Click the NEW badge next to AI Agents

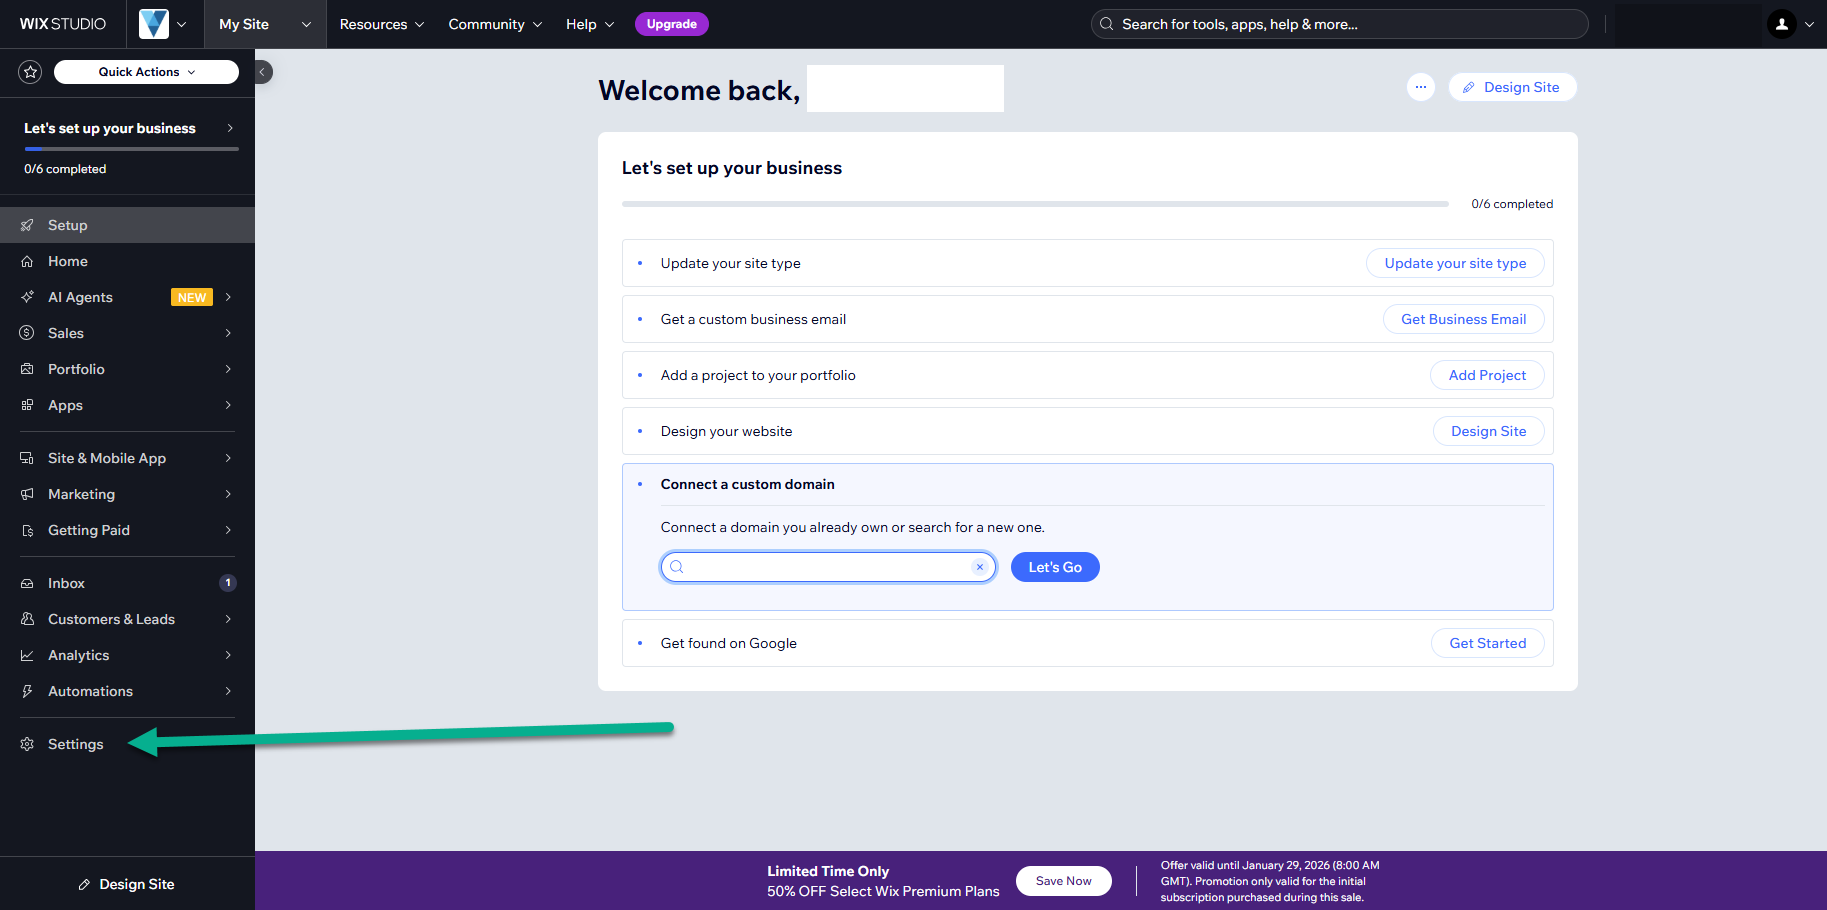click(x=192, y=297)
